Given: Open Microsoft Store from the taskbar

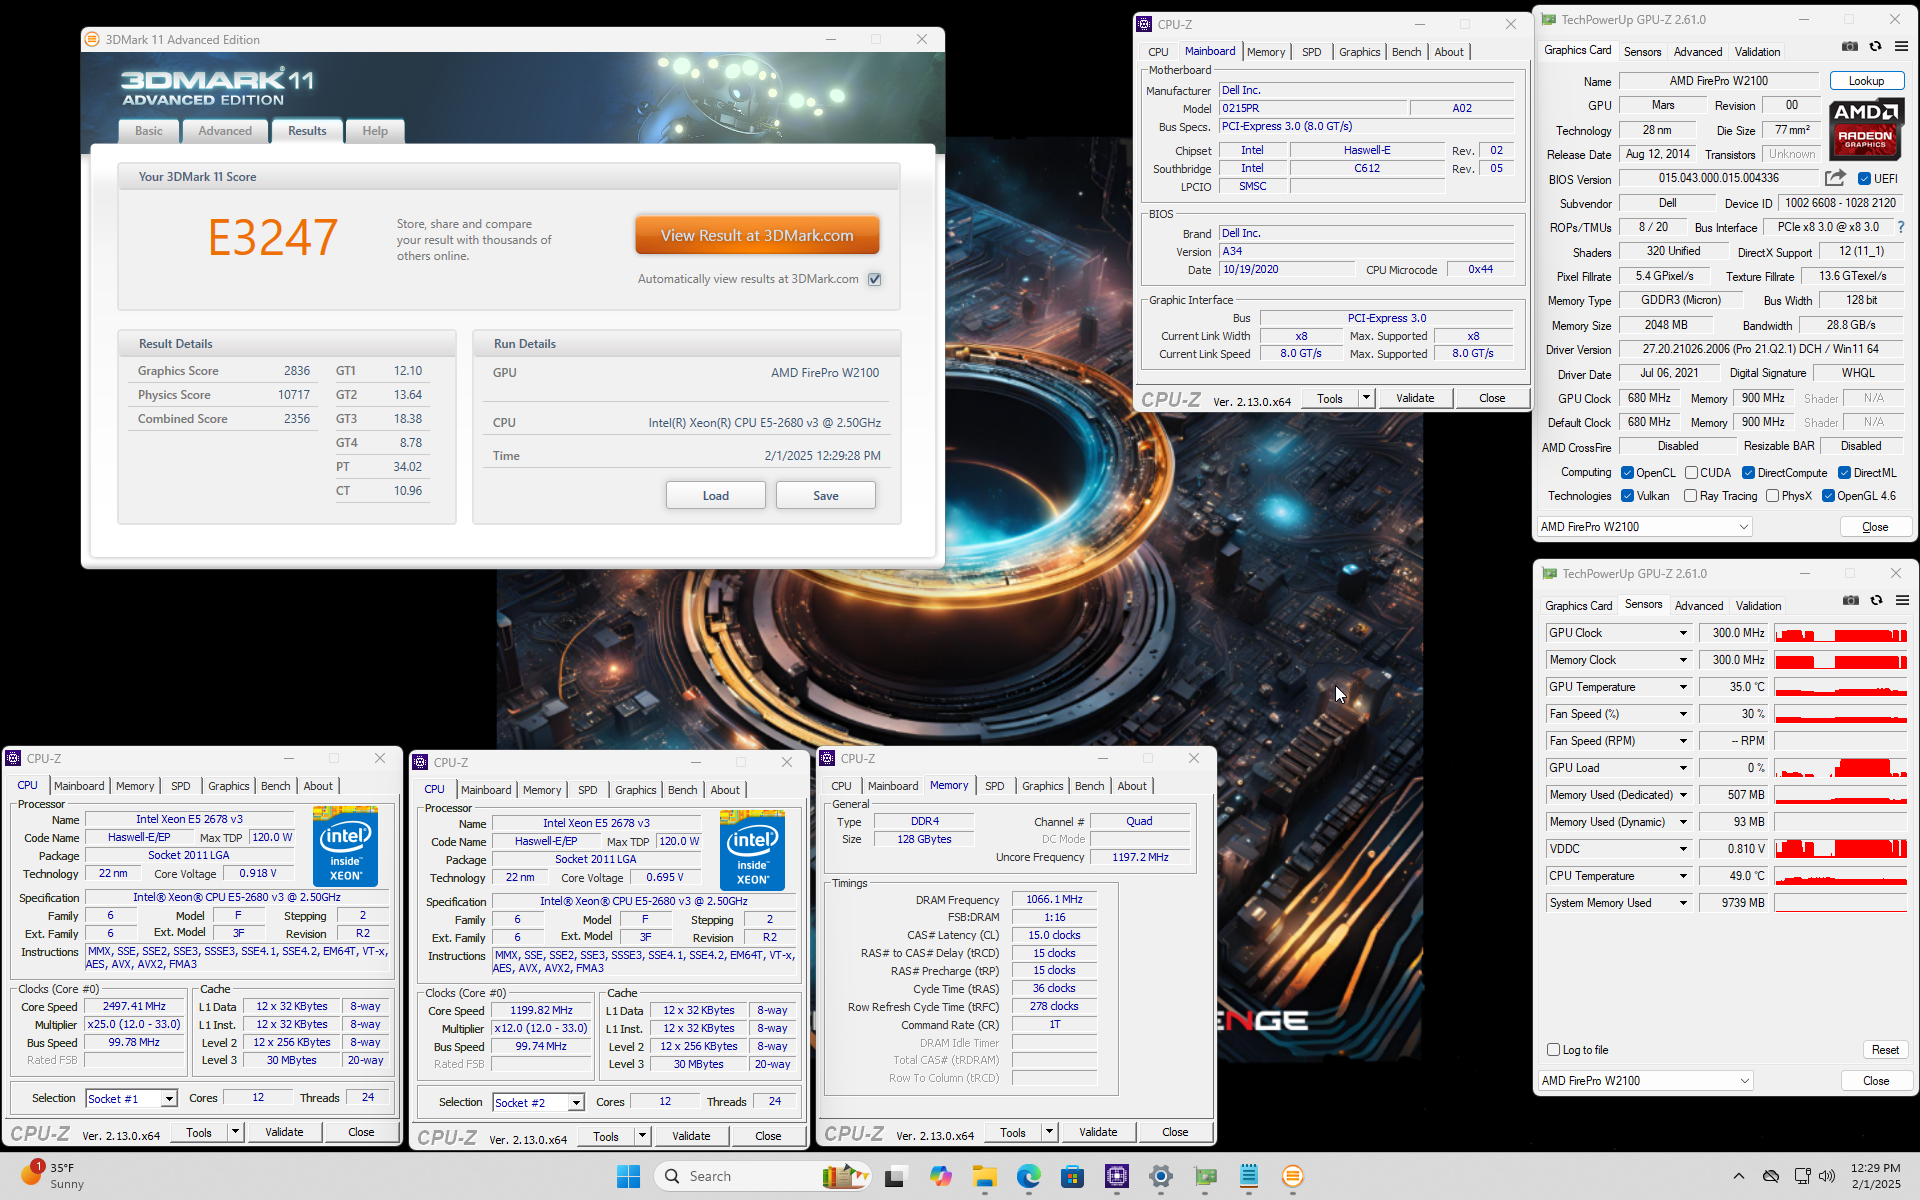Looking at the screenshot, I should pyautogui.click(x=1073, y=1176).
